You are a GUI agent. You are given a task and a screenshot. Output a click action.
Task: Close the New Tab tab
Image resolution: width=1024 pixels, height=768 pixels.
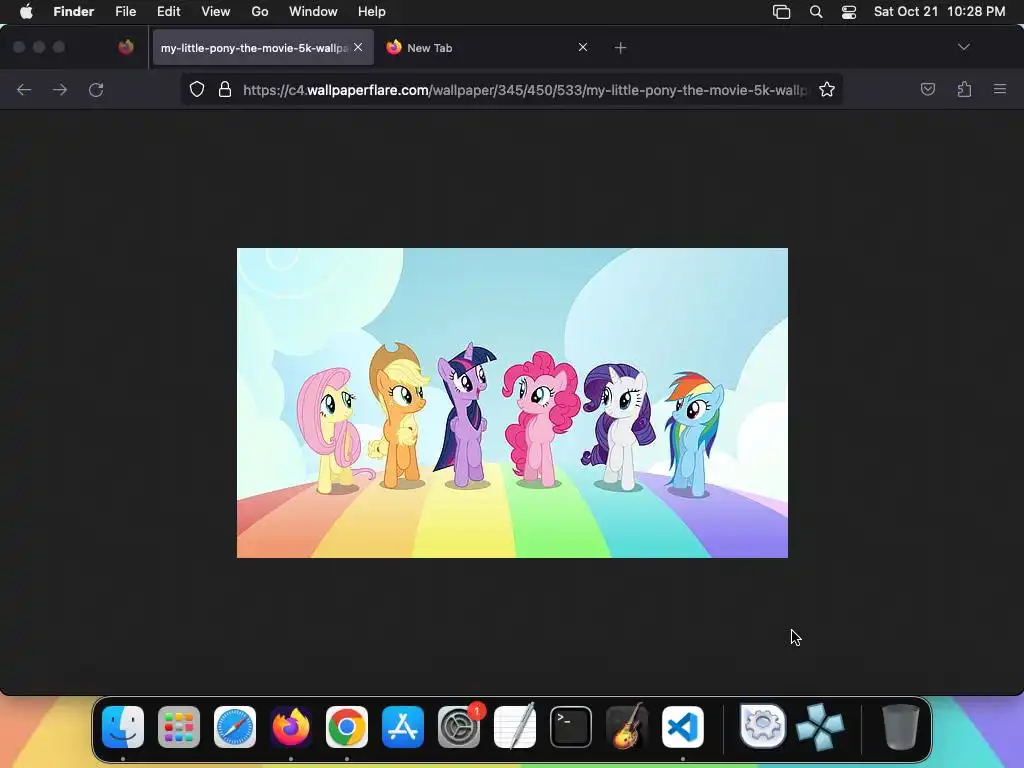[x=583, y=47]
